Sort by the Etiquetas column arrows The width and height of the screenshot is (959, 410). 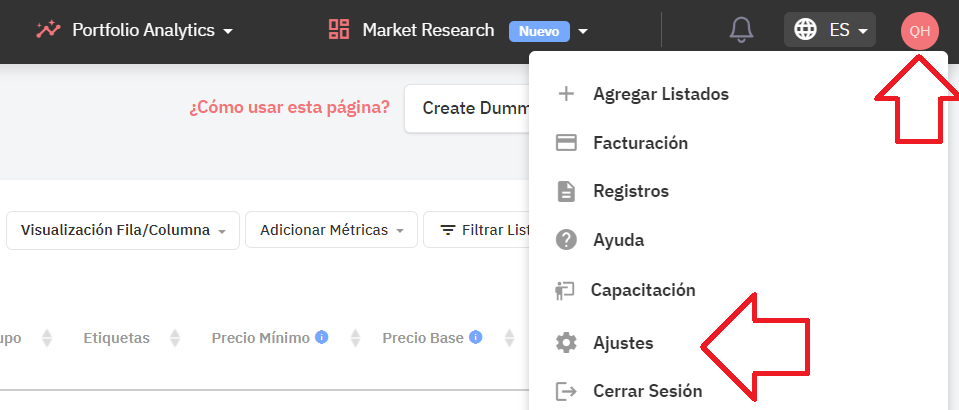175,338
